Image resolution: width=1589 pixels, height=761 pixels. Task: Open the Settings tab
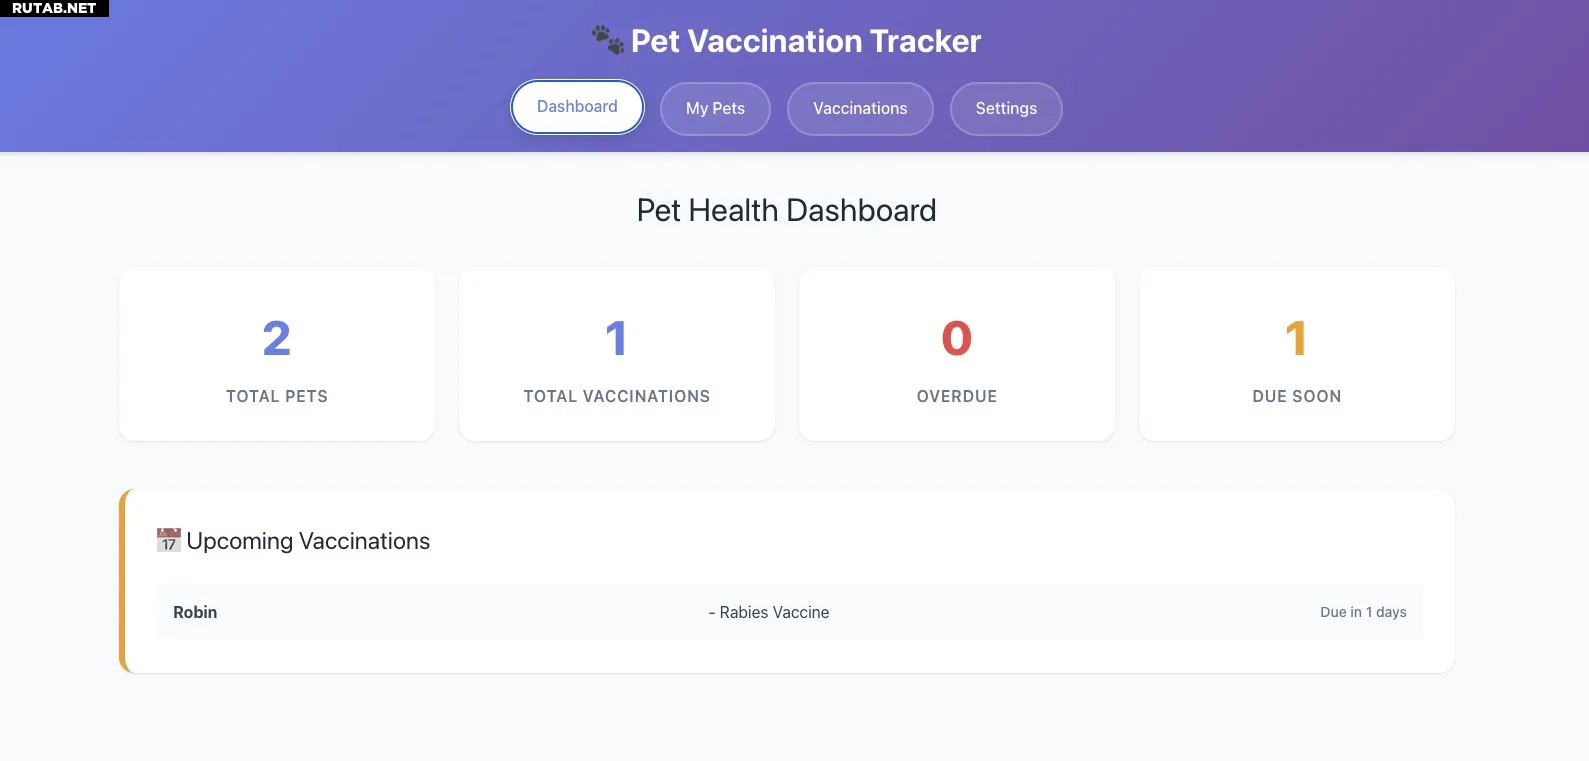[x=1006, y=109]
